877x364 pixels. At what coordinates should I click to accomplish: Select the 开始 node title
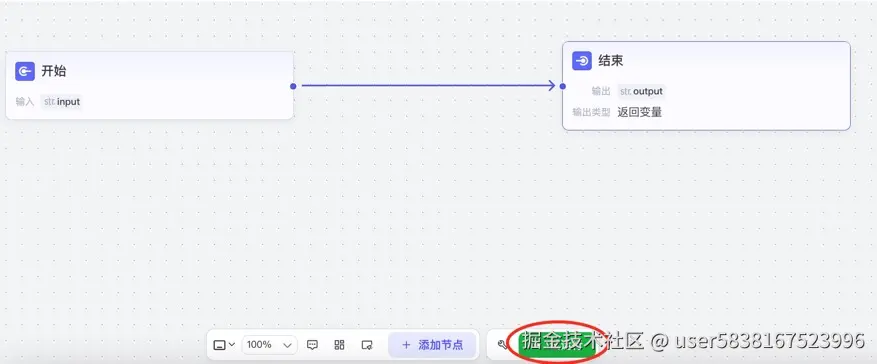point(54,72)
